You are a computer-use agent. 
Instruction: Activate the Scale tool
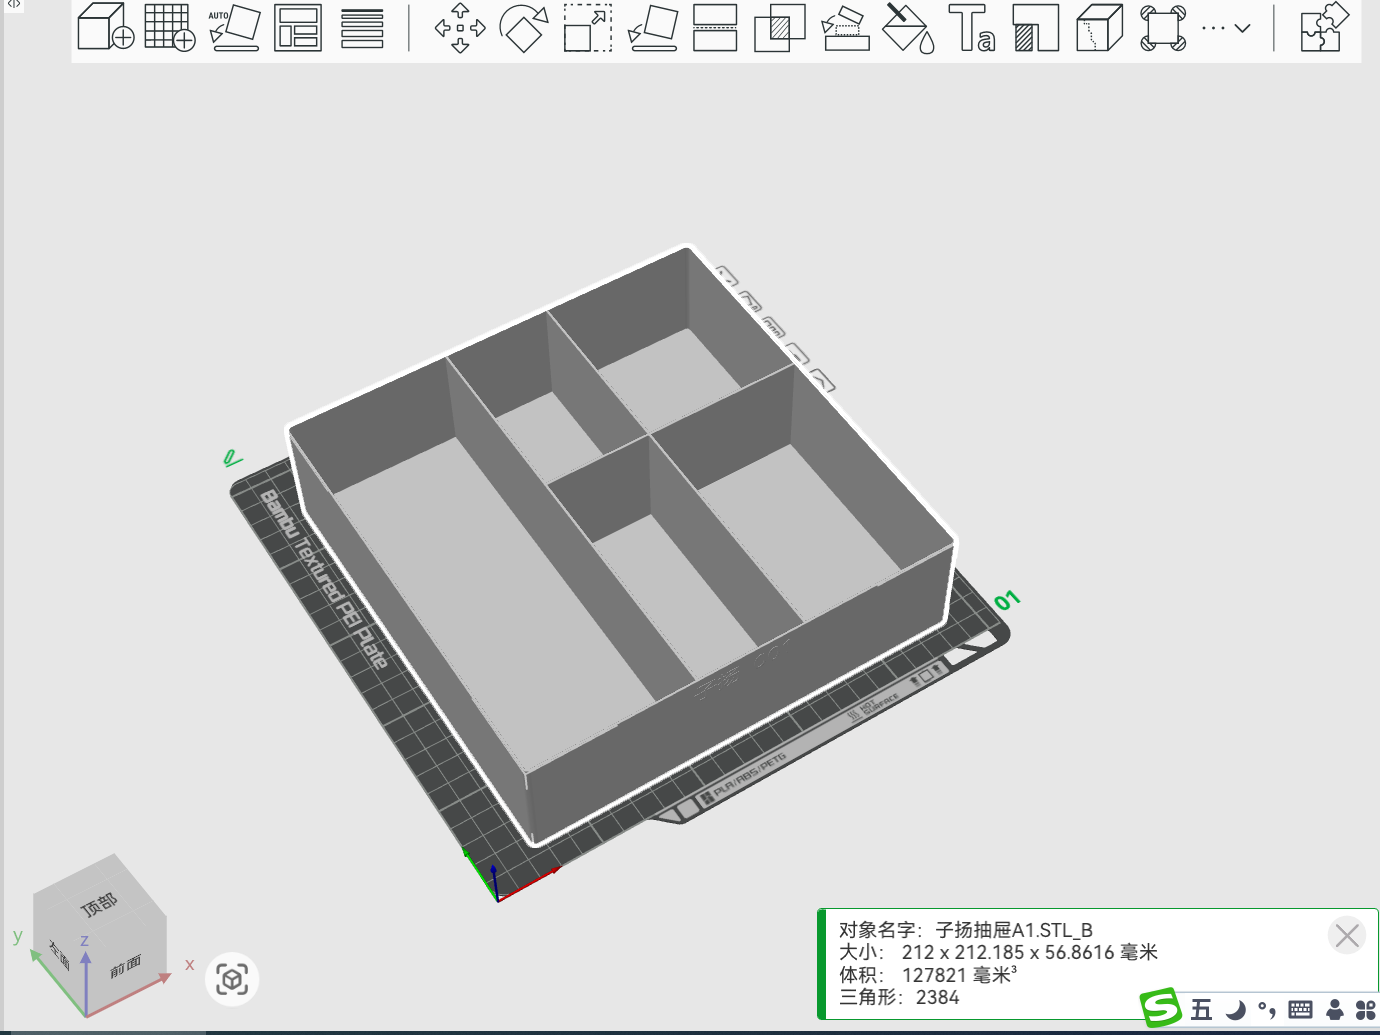pos(588,28)
